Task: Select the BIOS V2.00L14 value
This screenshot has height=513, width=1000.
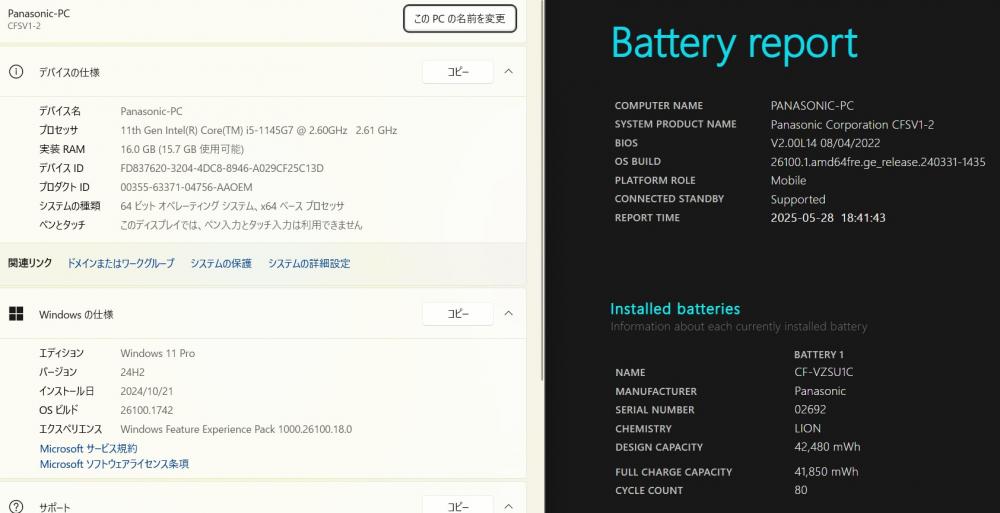Action: tap(825, 144)
